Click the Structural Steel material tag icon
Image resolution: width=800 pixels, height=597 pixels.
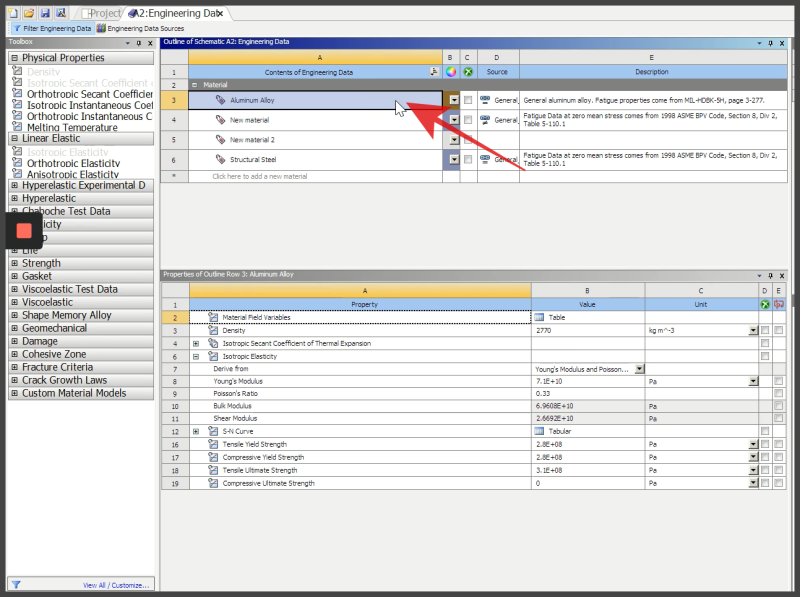point(220,159)
